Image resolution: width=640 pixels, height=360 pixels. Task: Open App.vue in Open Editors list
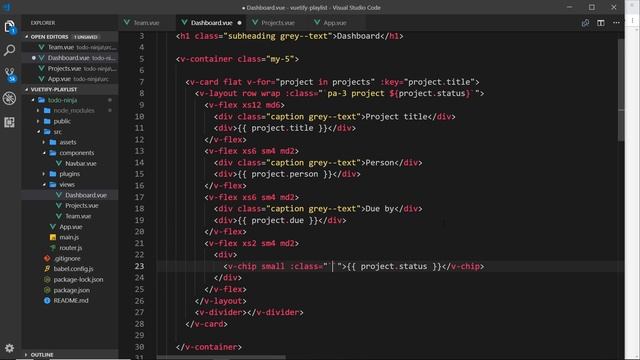70,79
